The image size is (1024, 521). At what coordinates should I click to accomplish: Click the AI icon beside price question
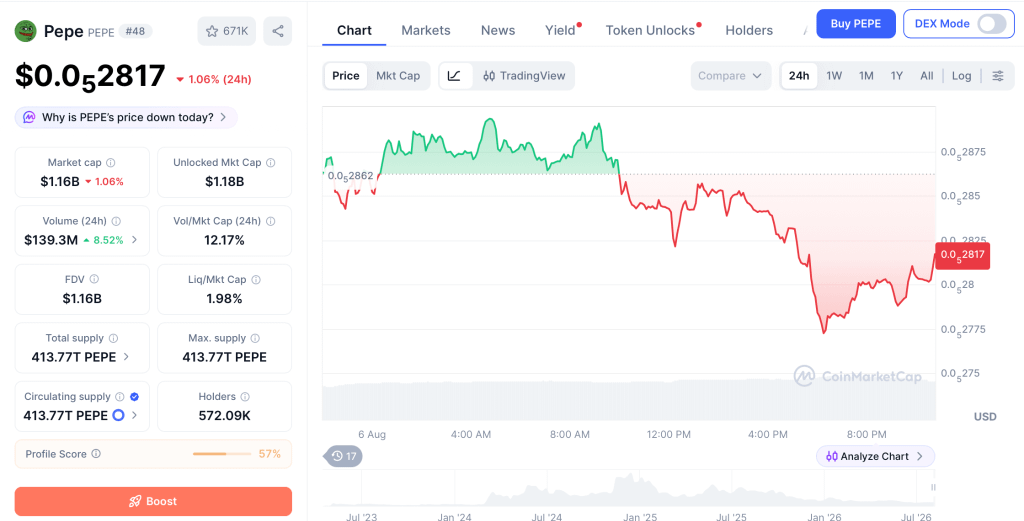point(29,118)
